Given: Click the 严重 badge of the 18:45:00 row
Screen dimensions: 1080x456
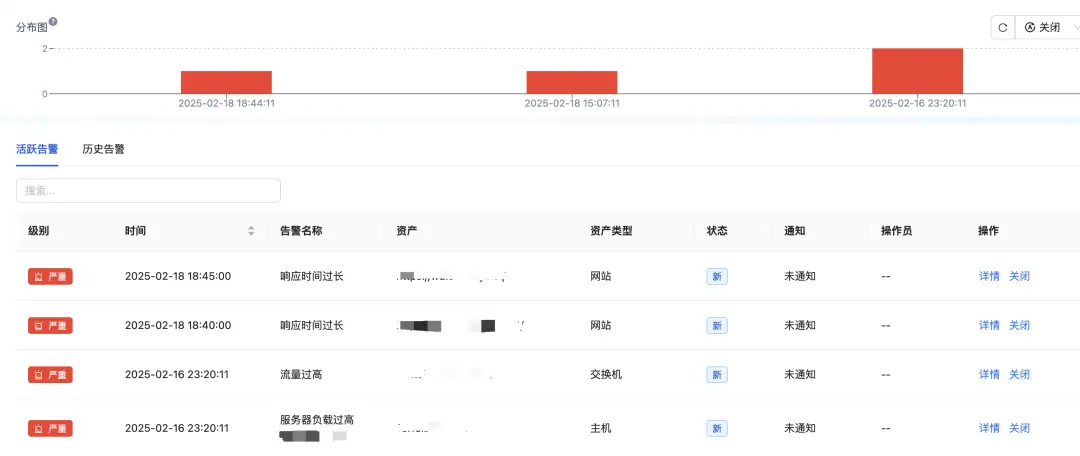Looking at the screenshot, I should (x=50, y=276).
